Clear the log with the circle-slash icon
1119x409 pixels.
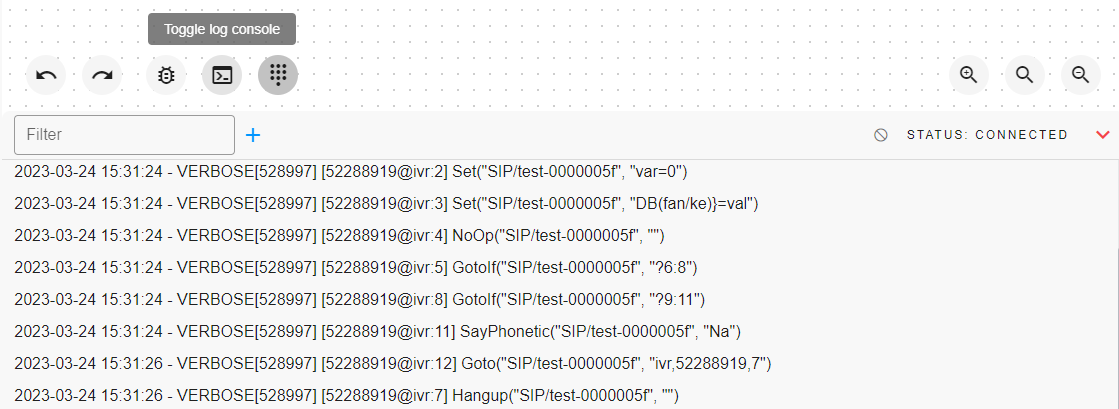click(x=880, y=135)
